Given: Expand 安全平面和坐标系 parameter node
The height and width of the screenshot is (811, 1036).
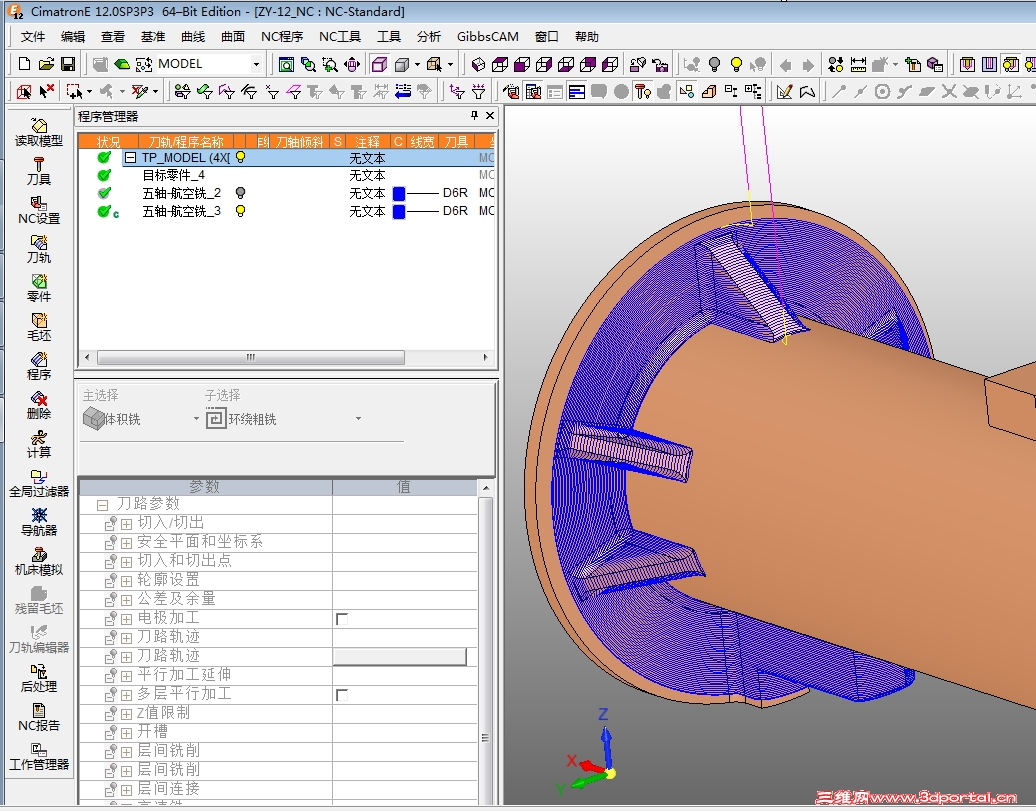Looking at the screenshot, I should click(x=127, y=543).
